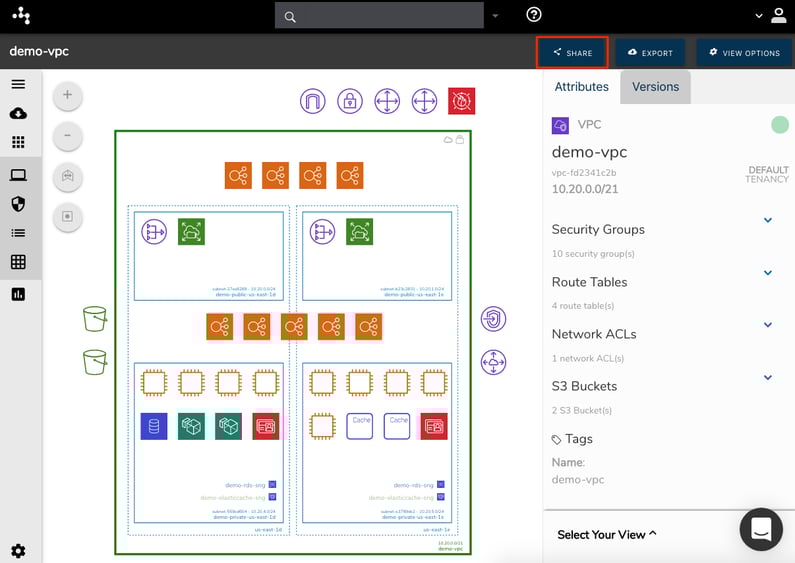This screenshot has height=563, width=795.
Task: Click the help question mark icon
Action: (x=534, y=15)
